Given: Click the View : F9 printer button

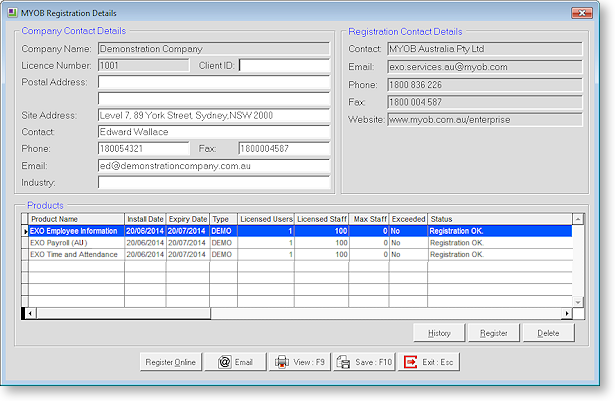Looking at the screenshot, I should [x=299, y=362].
